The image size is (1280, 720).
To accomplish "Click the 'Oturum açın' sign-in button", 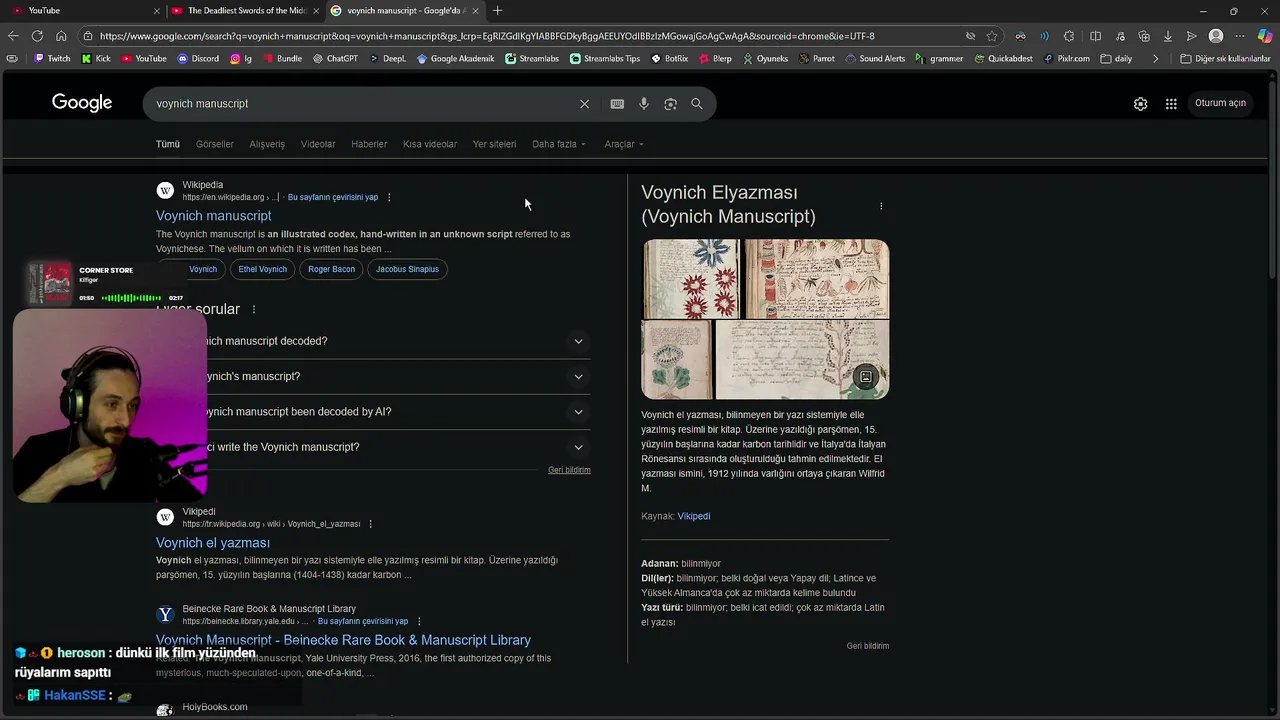I will click(1220, 103).
